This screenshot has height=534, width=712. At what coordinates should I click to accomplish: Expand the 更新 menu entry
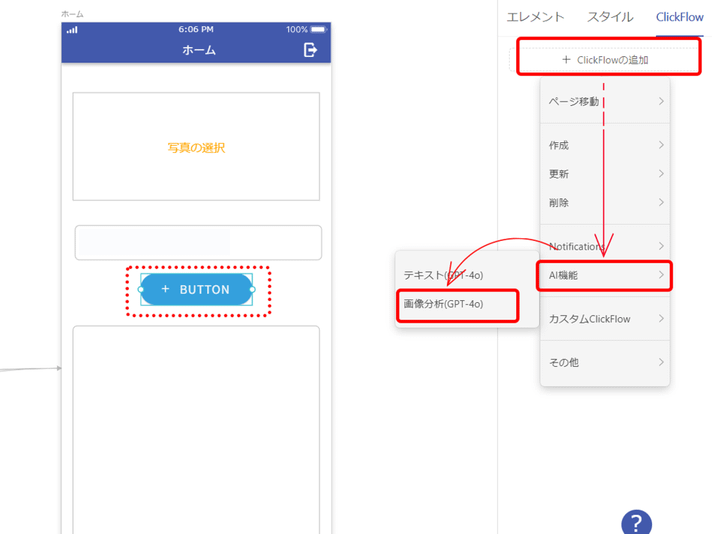[604, 174]
